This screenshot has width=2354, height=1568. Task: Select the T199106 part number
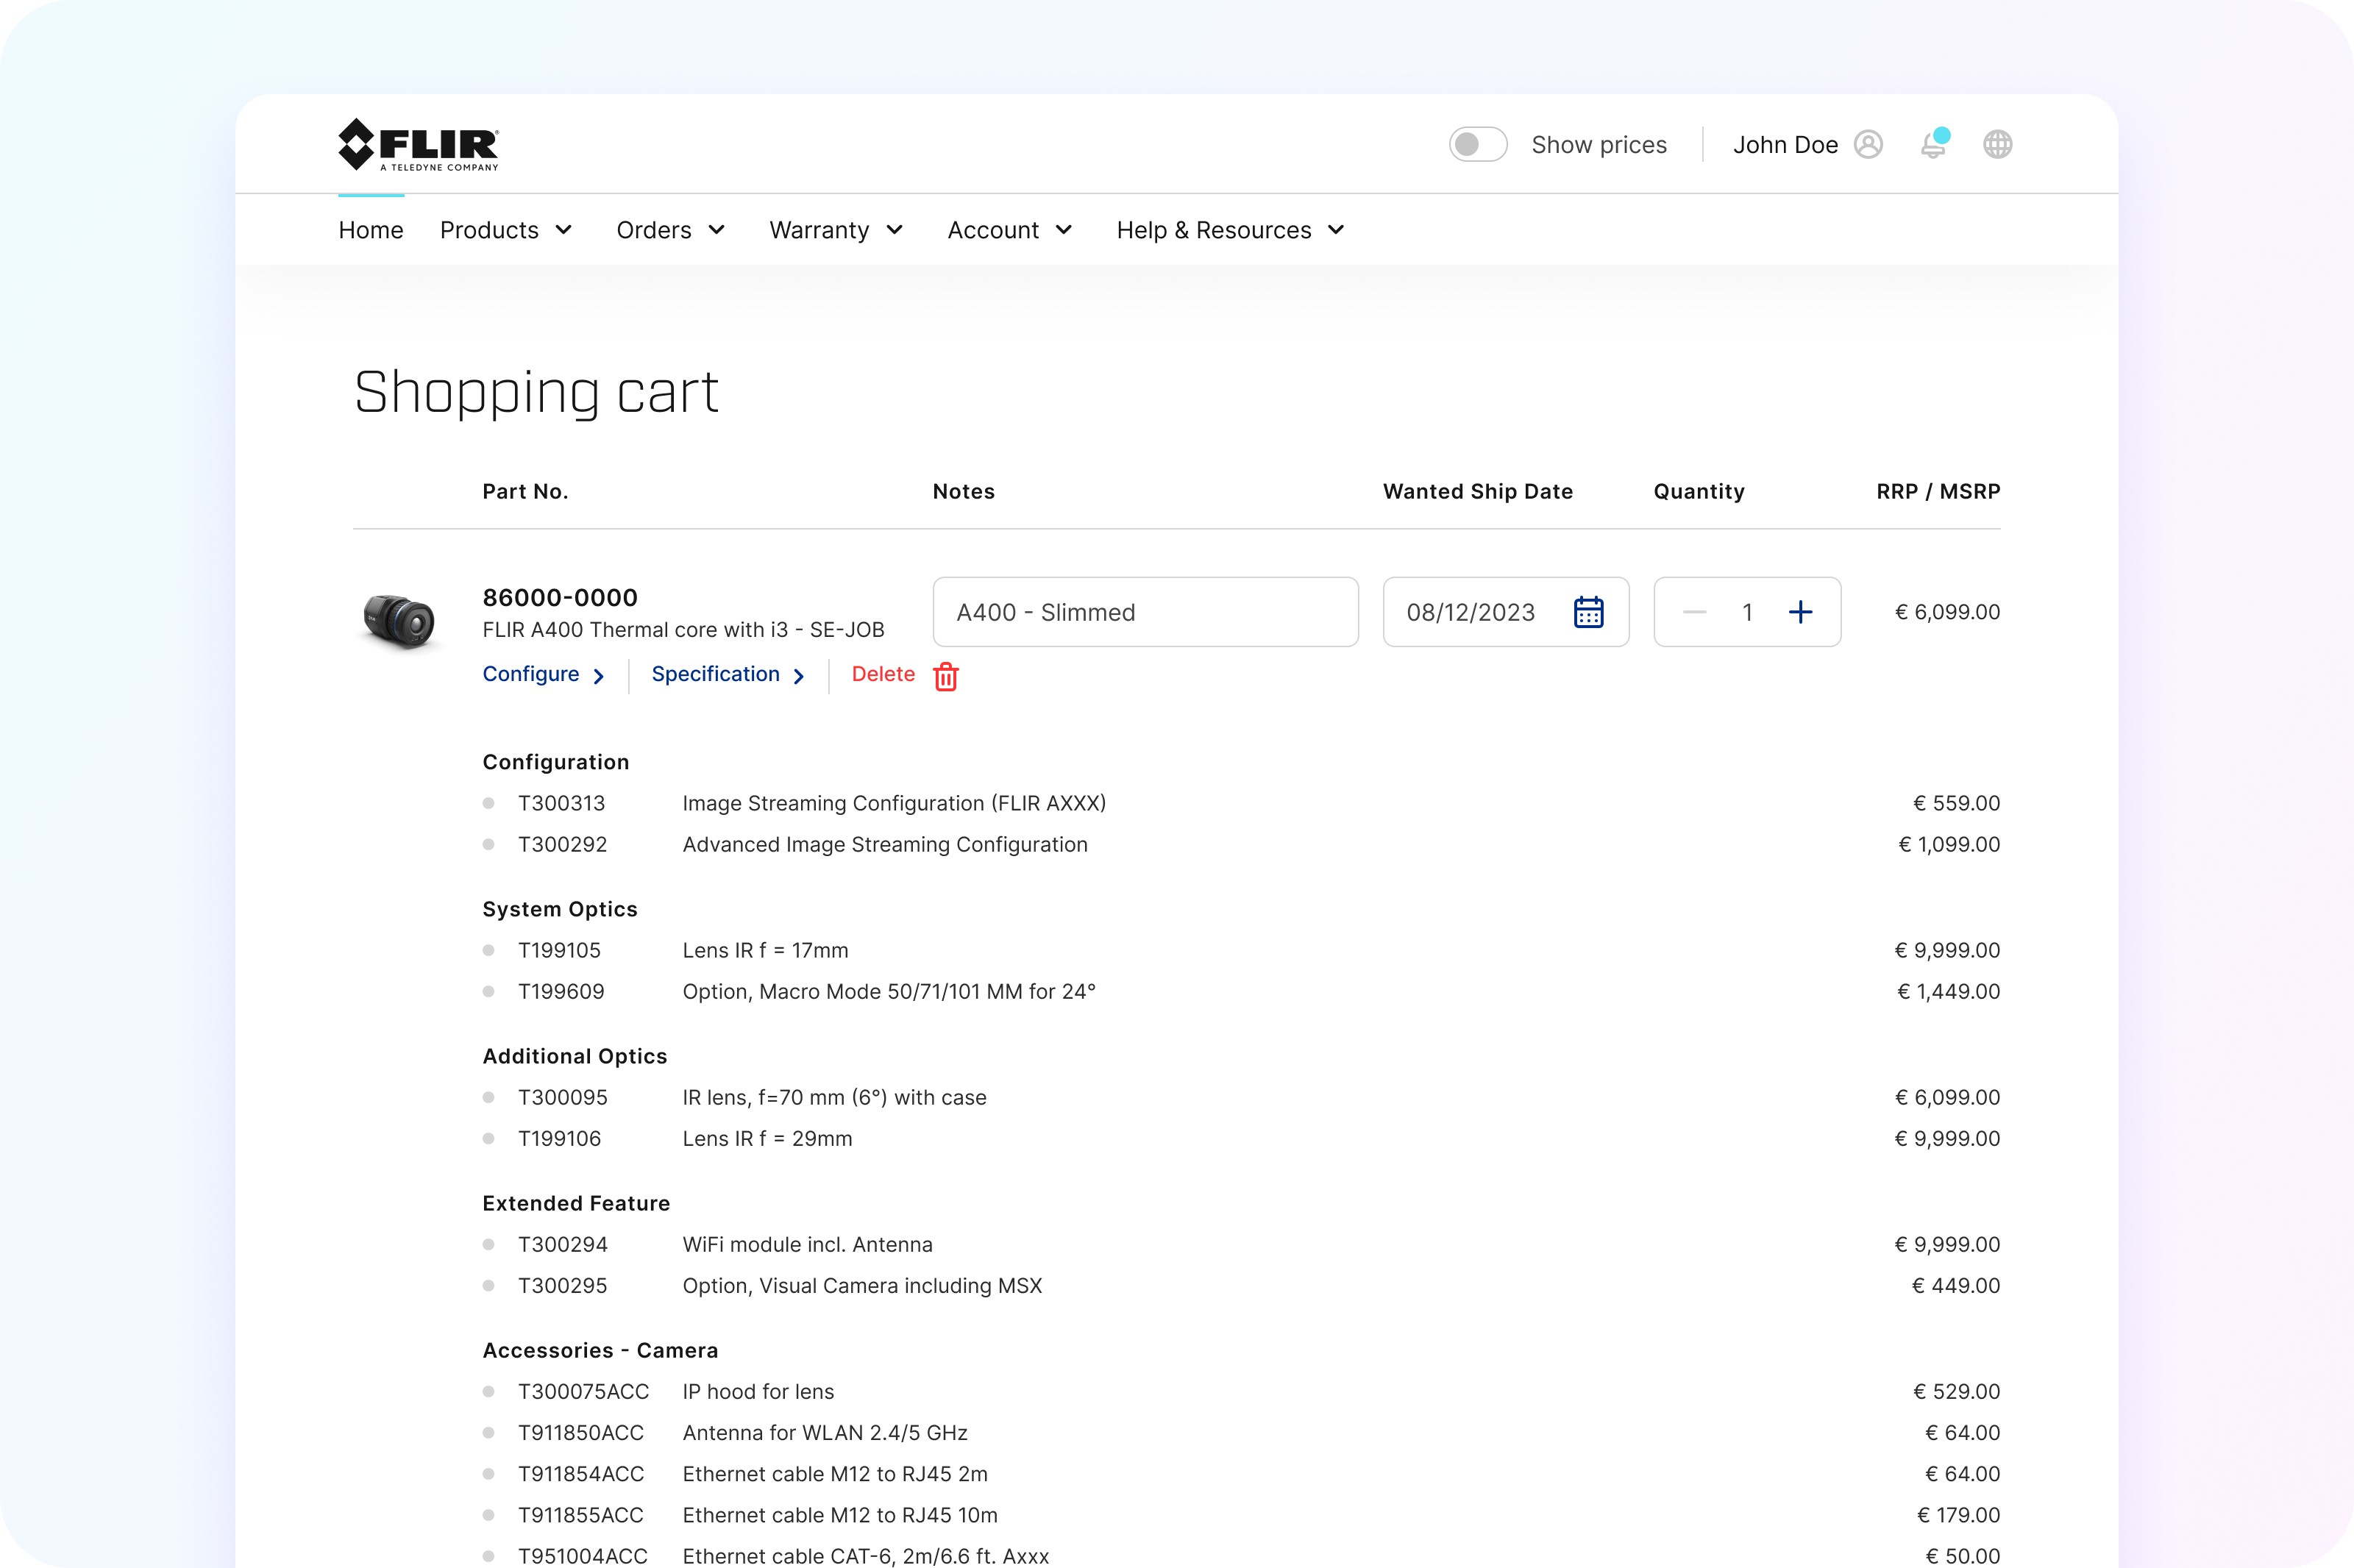559,1138
